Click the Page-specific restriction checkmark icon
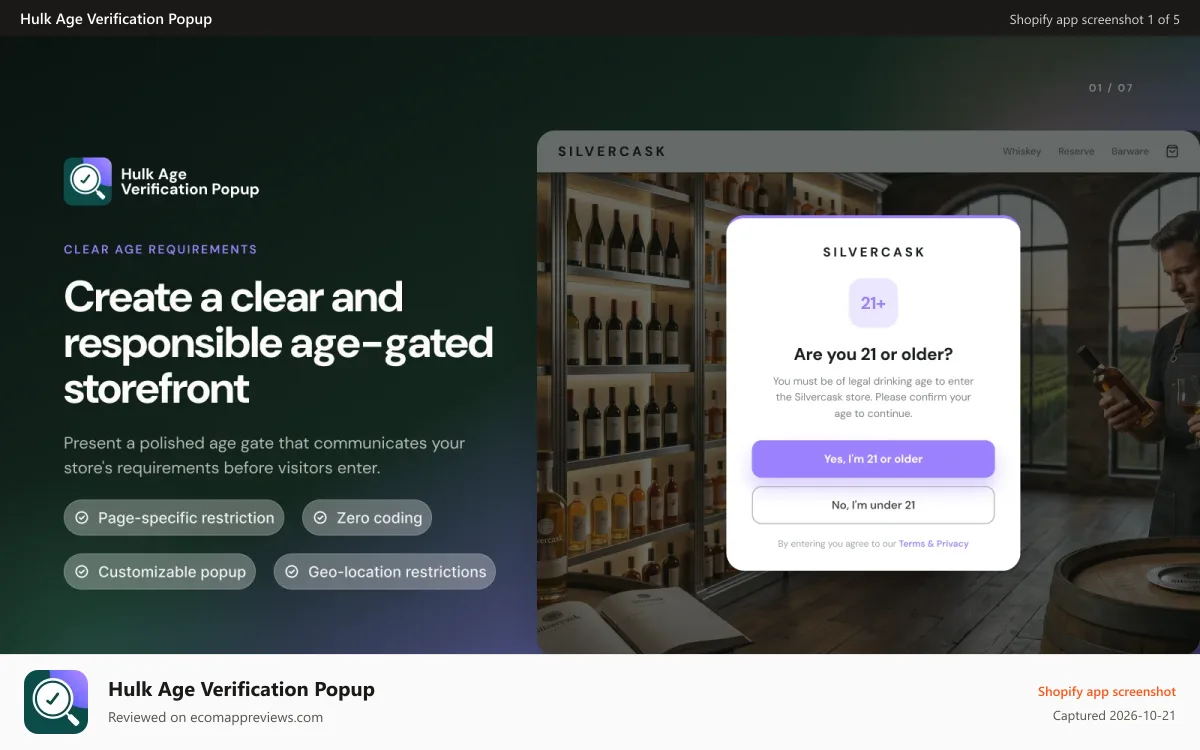 pos(81,518)
